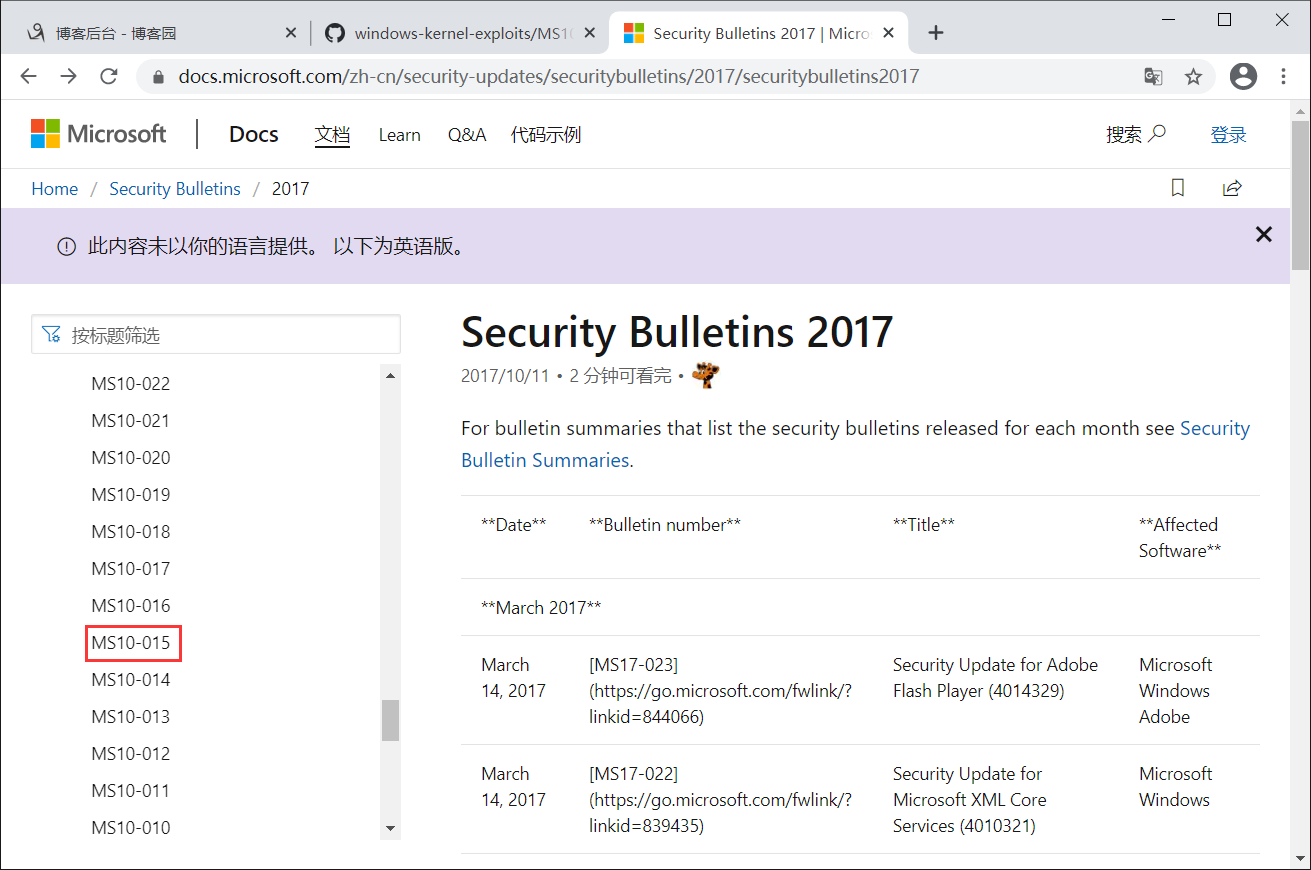Open MS10-015 in the sidebar
The image size is (1311, 870).
tap(131, 643)
